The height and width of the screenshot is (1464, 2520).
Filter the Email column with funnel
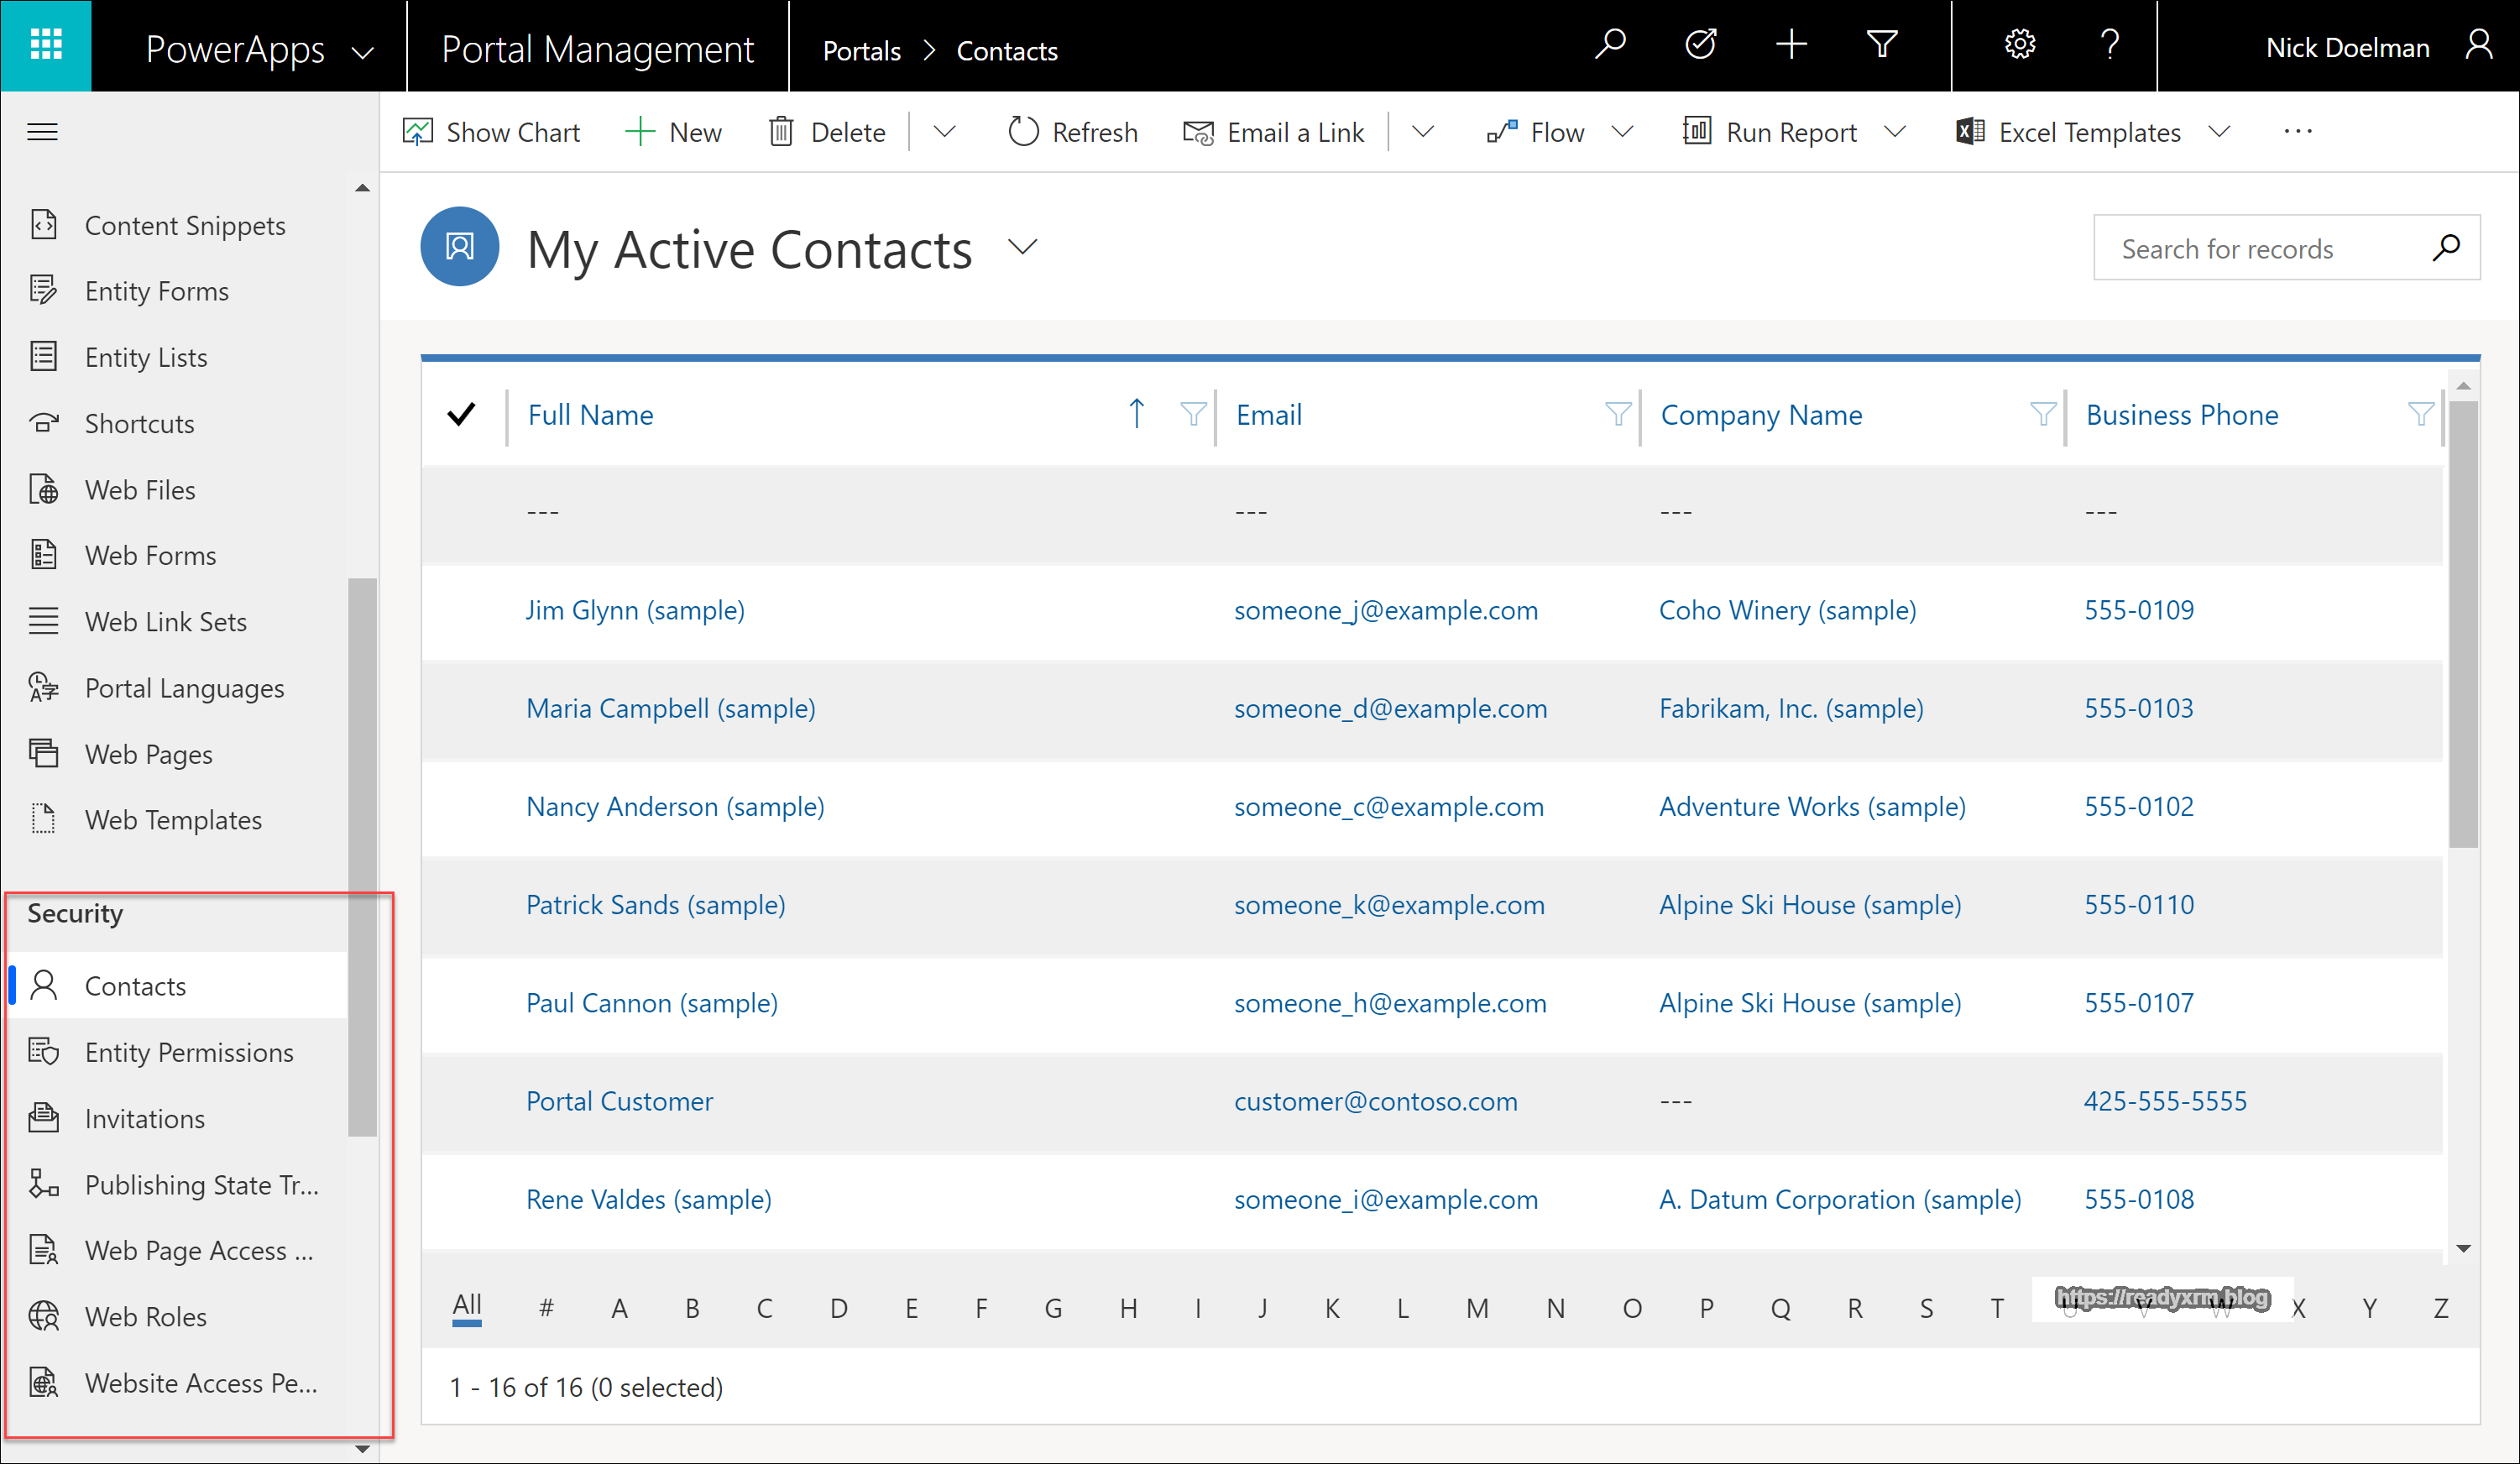point(1617,414)
